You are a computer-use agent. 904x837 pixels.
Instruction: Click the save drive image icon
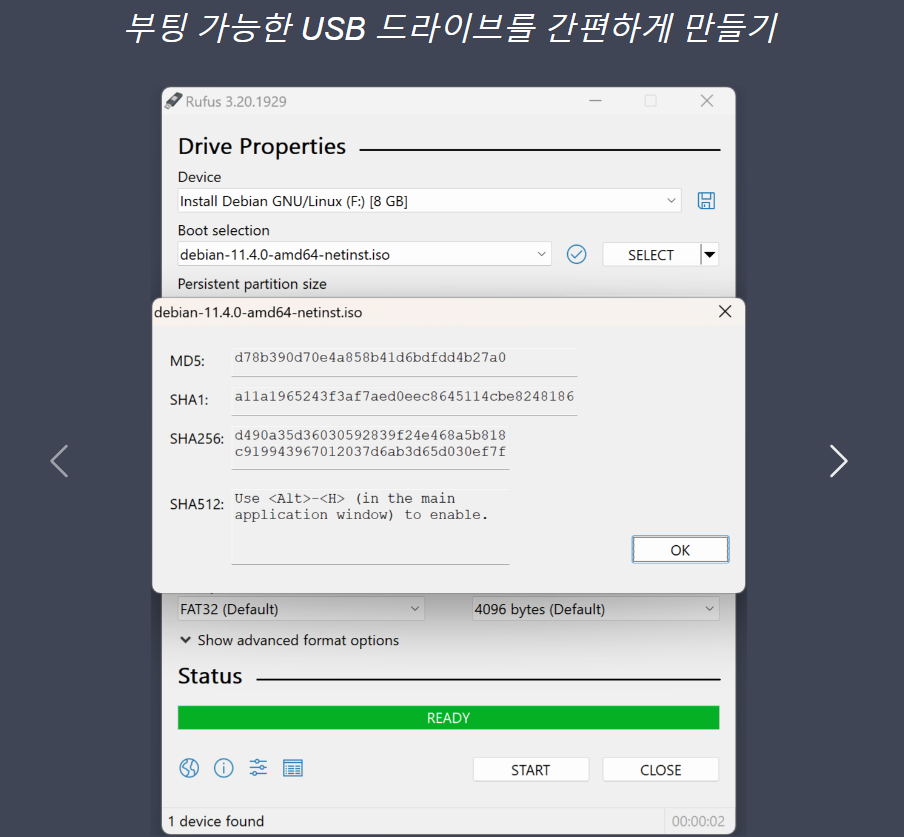coord(706,201)
